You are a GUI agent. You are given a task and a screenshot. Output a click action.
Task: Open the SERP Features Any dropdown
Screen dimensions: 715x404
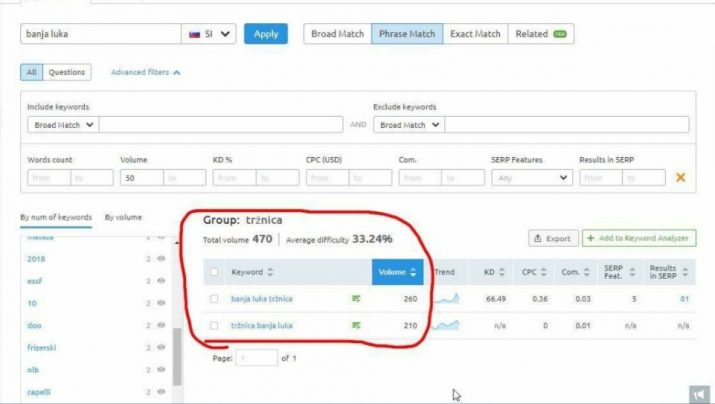531,178
